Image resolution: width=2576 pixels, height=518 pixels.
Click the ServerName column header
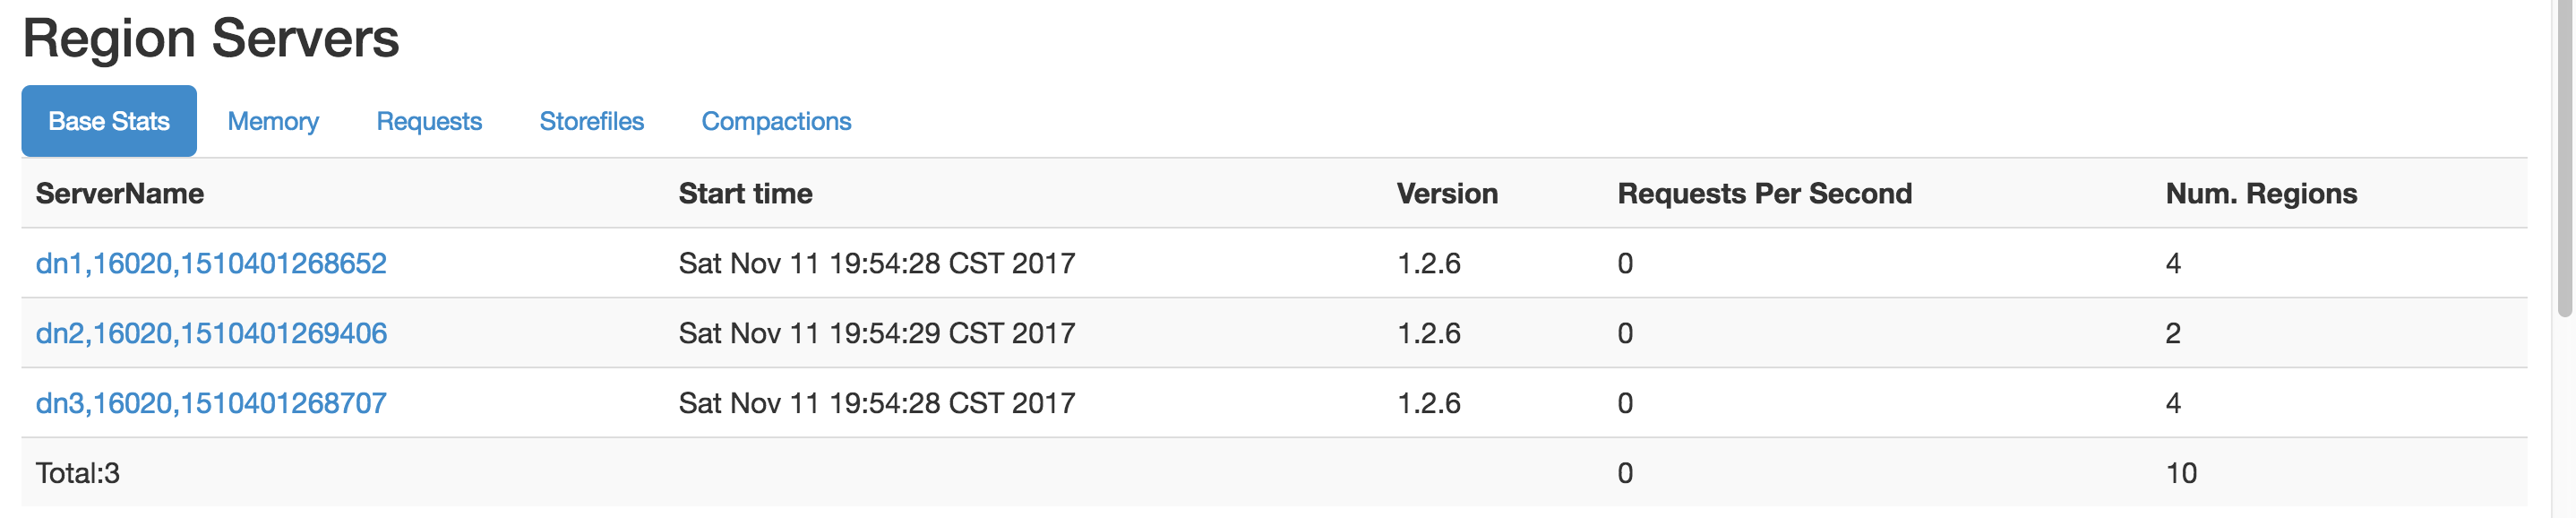tap(120, 194)
